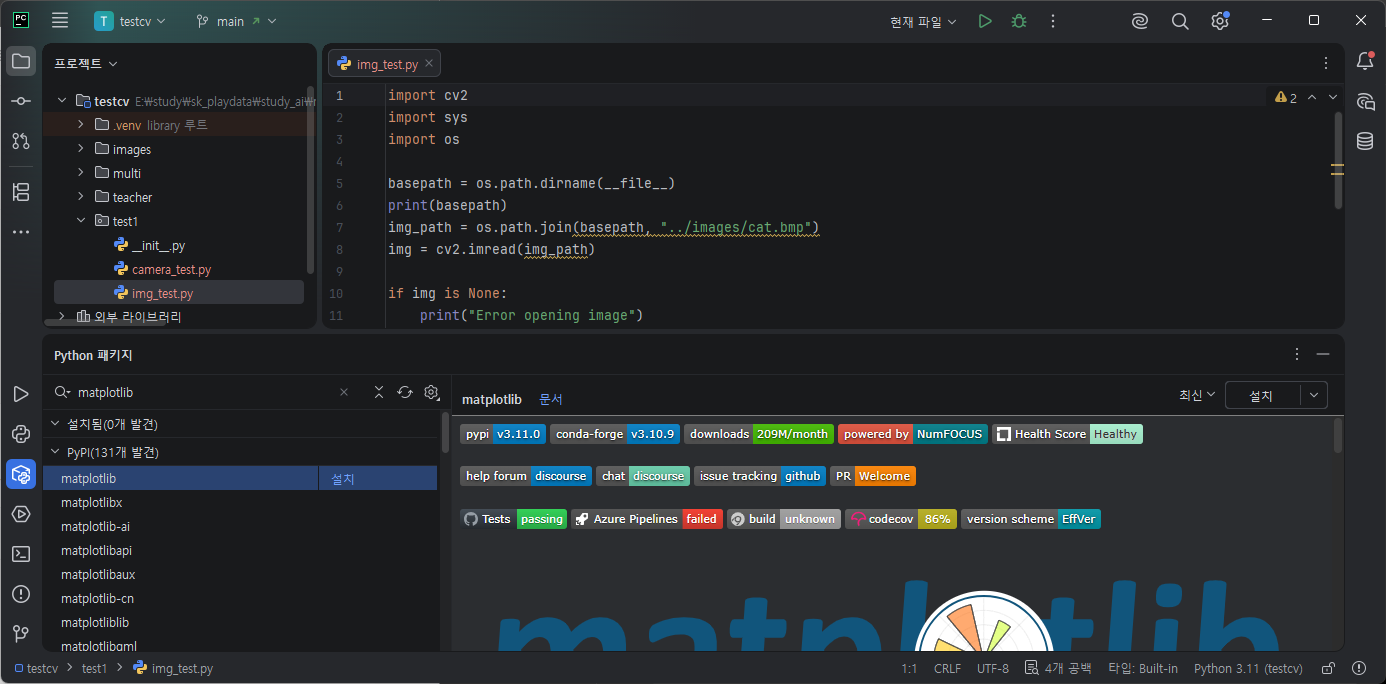
Task: Open IDE settings gear in title bar
Action: pos(1220,21)
